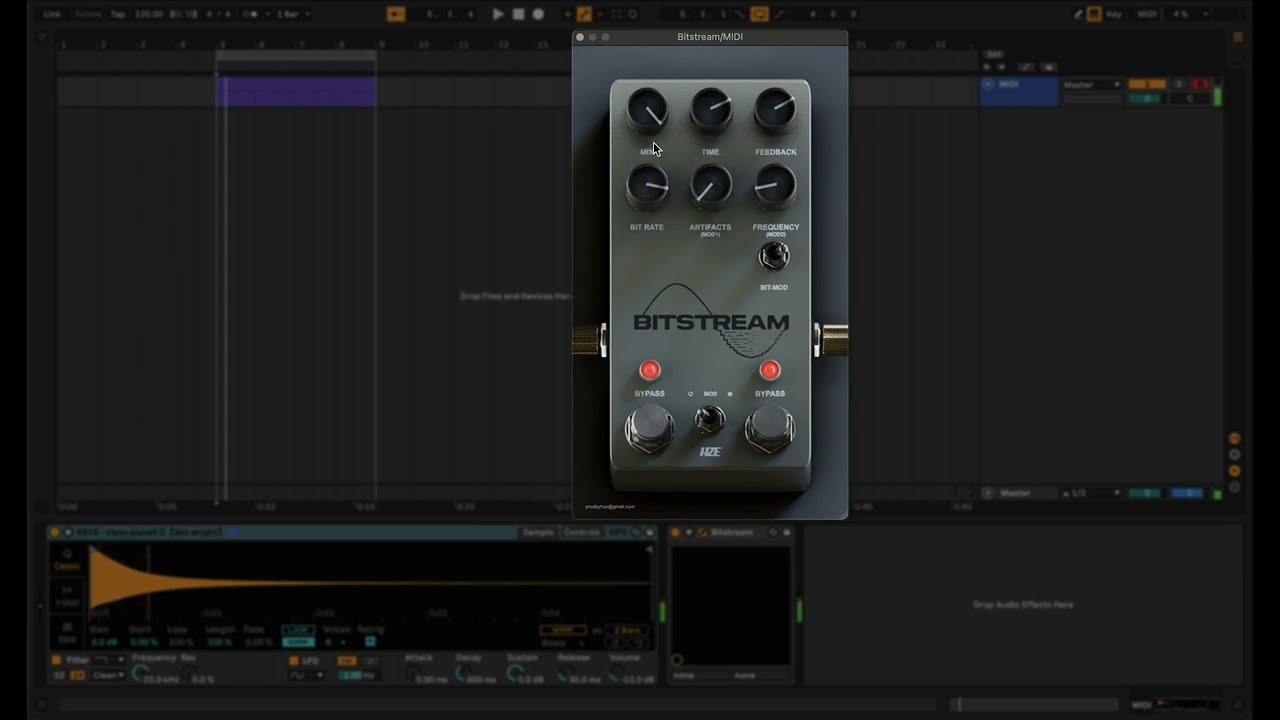Toggle the metronome in Ableton's control bar
Image resolution: width=1280 pixels, height=720 pixels.
[x=252, y=14]
